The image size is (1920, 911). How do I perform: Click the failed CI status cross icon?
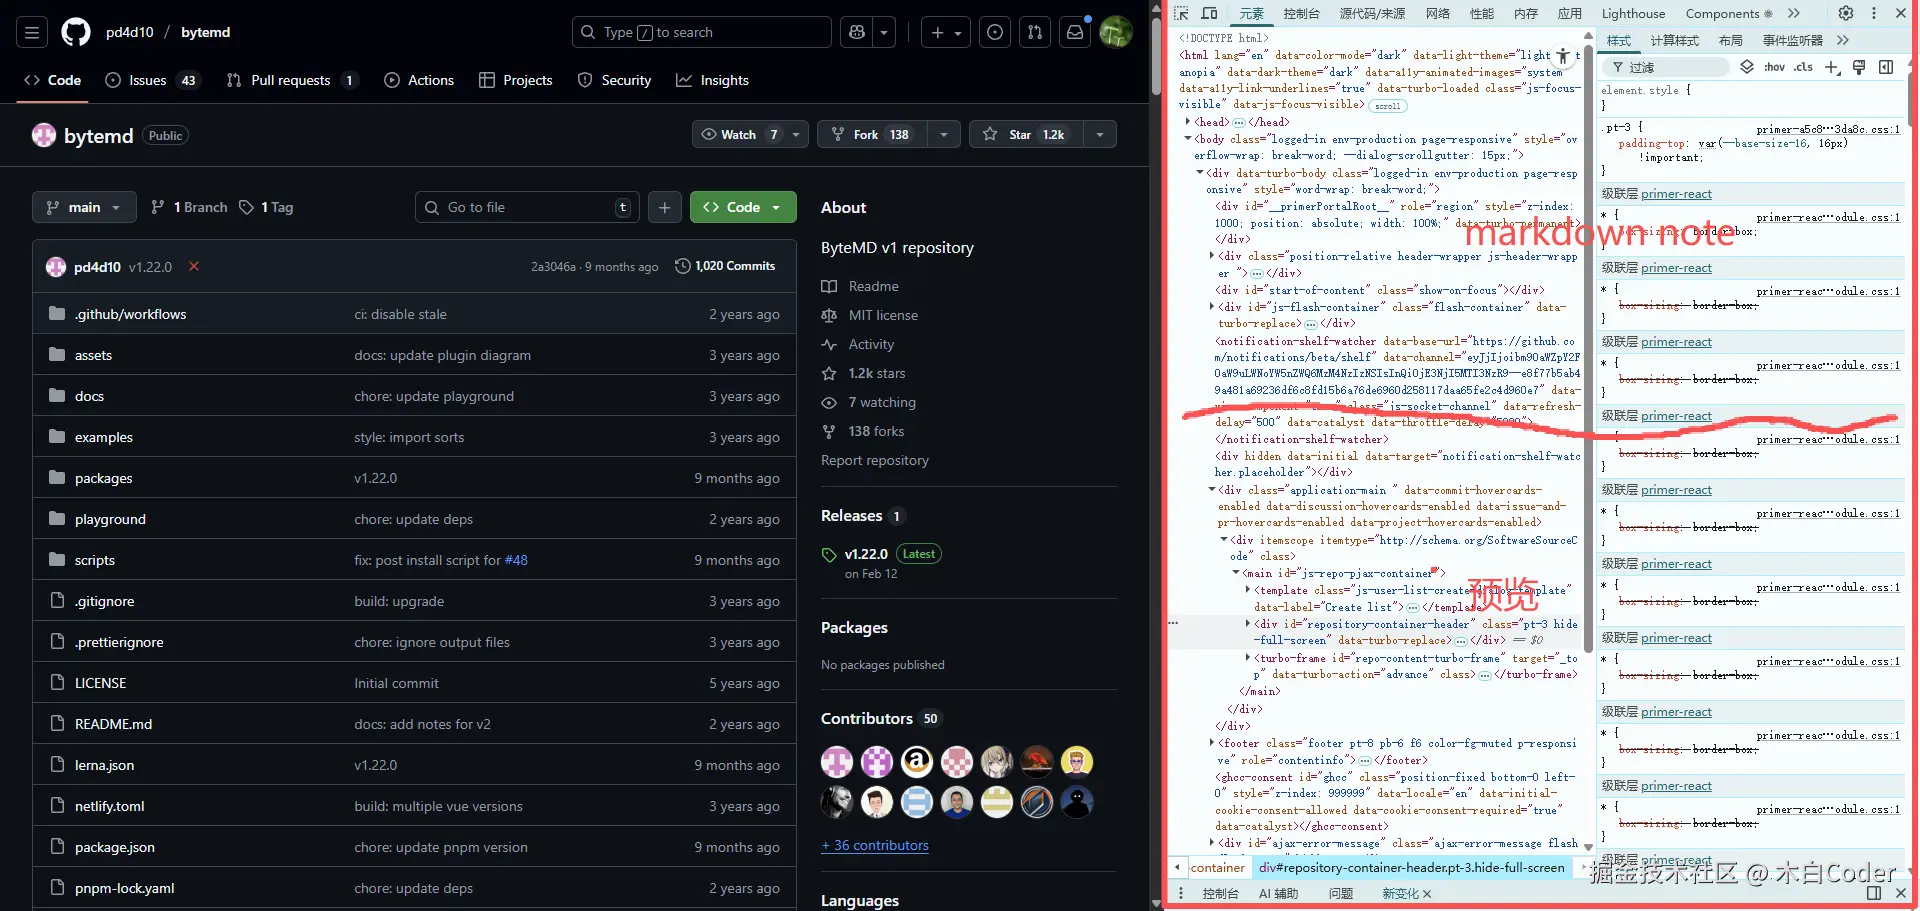click(x=194, y=266)
